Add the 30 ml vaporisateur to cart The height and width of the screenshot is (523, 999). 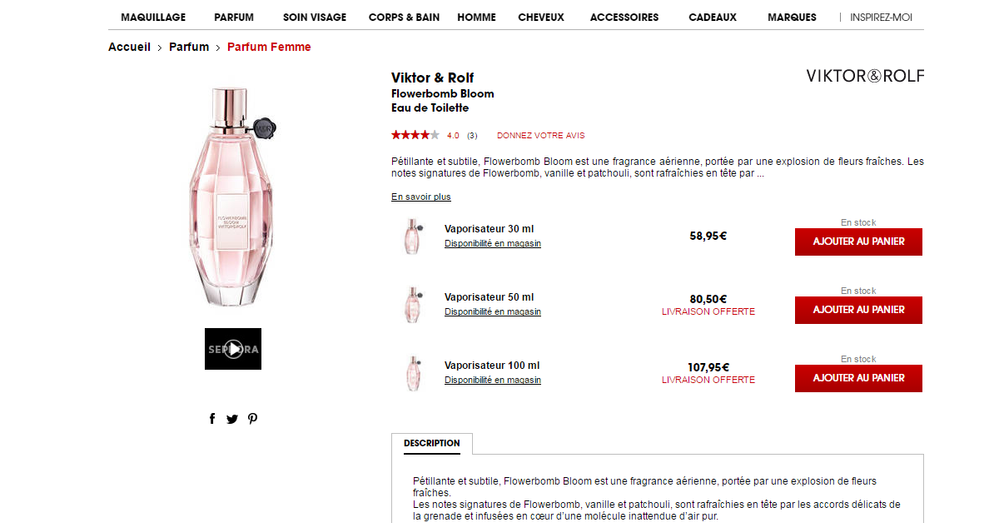pos(858,242)
